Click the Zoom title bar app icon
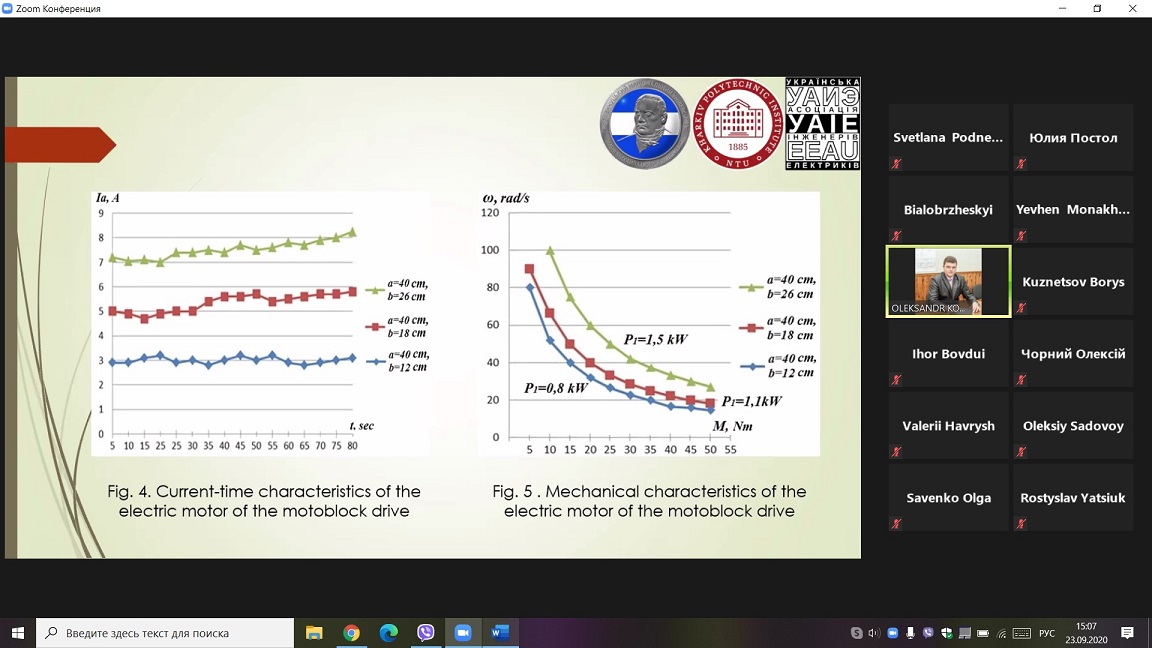Viewport: 1152px width, 648px height. 7,9
